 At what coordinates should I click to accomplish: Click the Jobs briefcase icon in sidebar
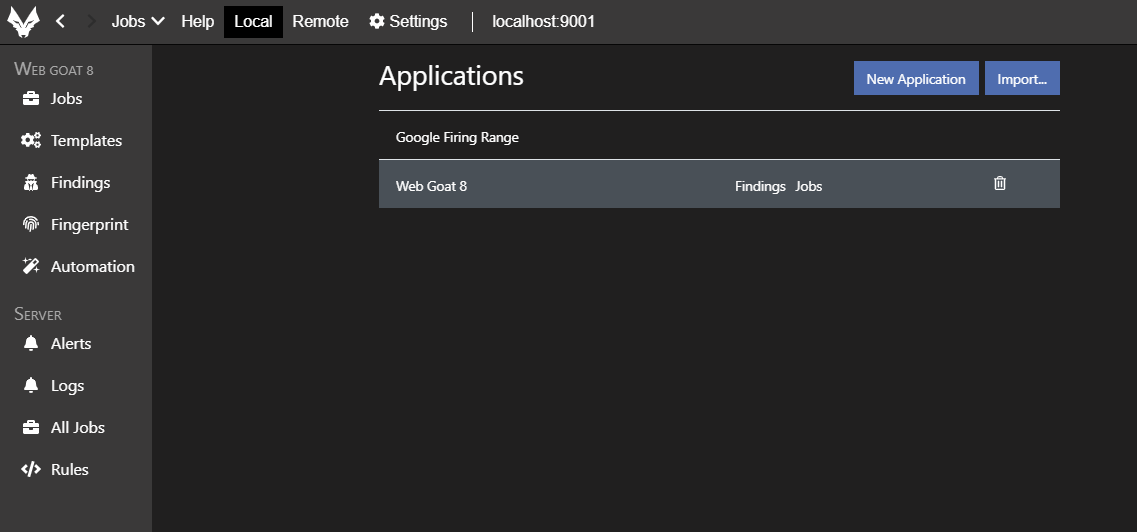(x=30, y=99)
